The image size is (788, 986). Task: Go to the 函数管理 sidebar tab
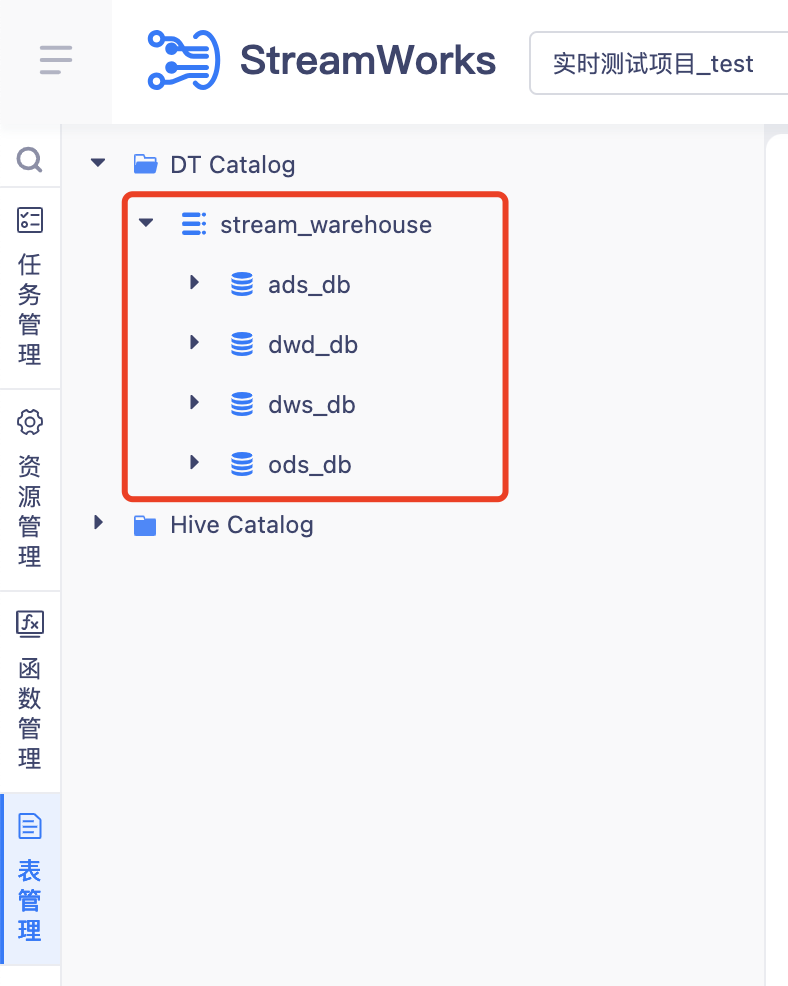pos(30,690)
